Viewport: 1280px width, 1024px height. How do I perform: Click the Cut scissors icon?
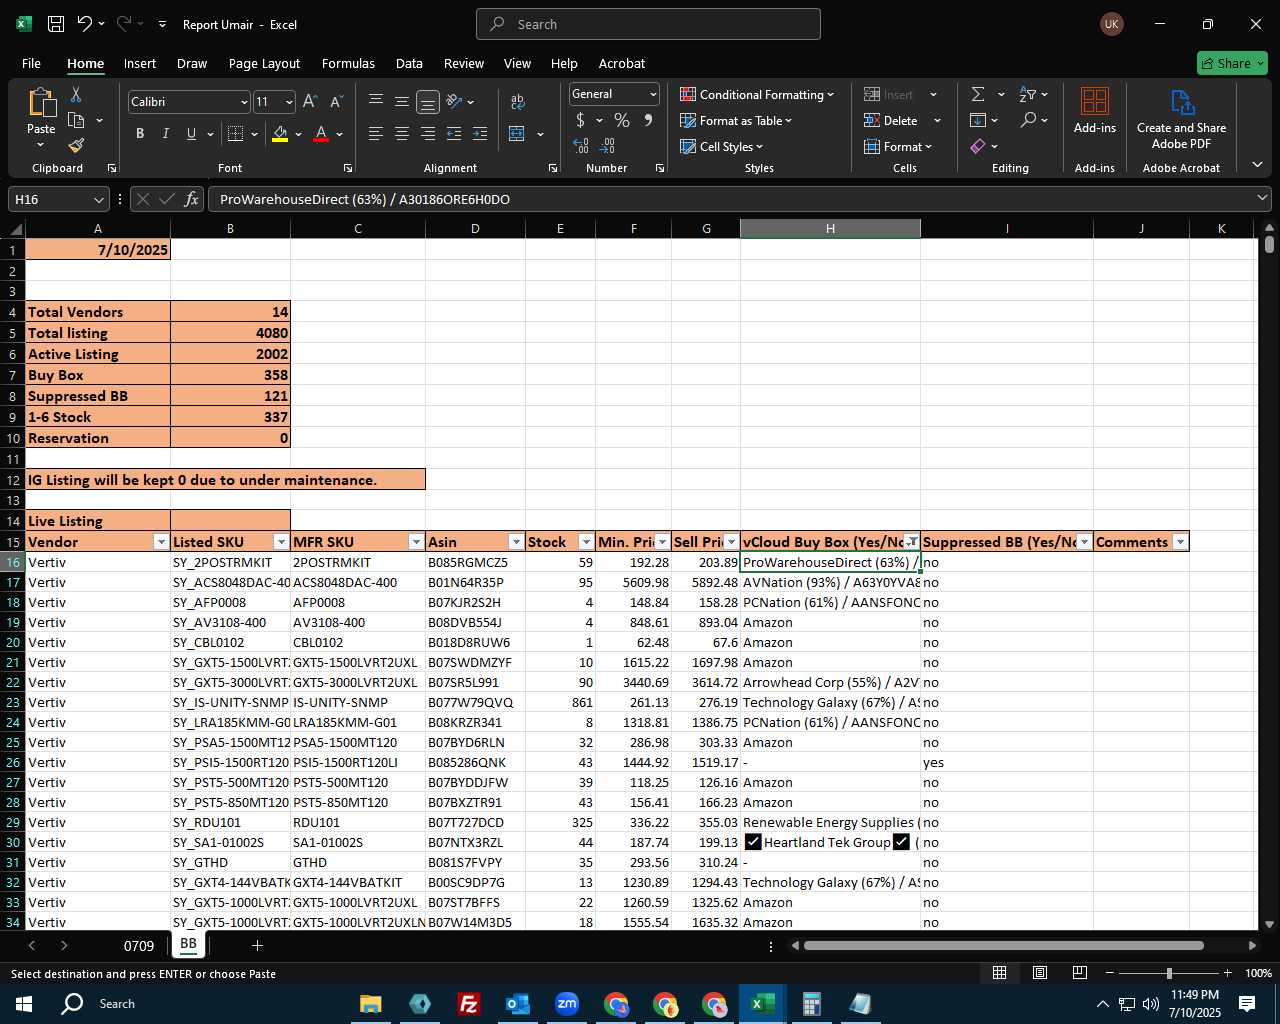pos(76,94)
